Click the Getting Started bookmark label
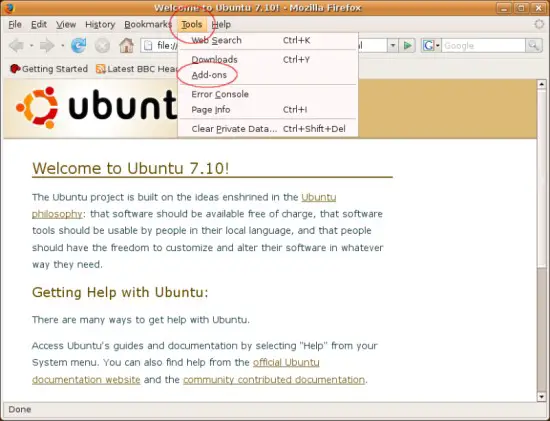Viewport: 550px width, 421px height. (55, 69)
